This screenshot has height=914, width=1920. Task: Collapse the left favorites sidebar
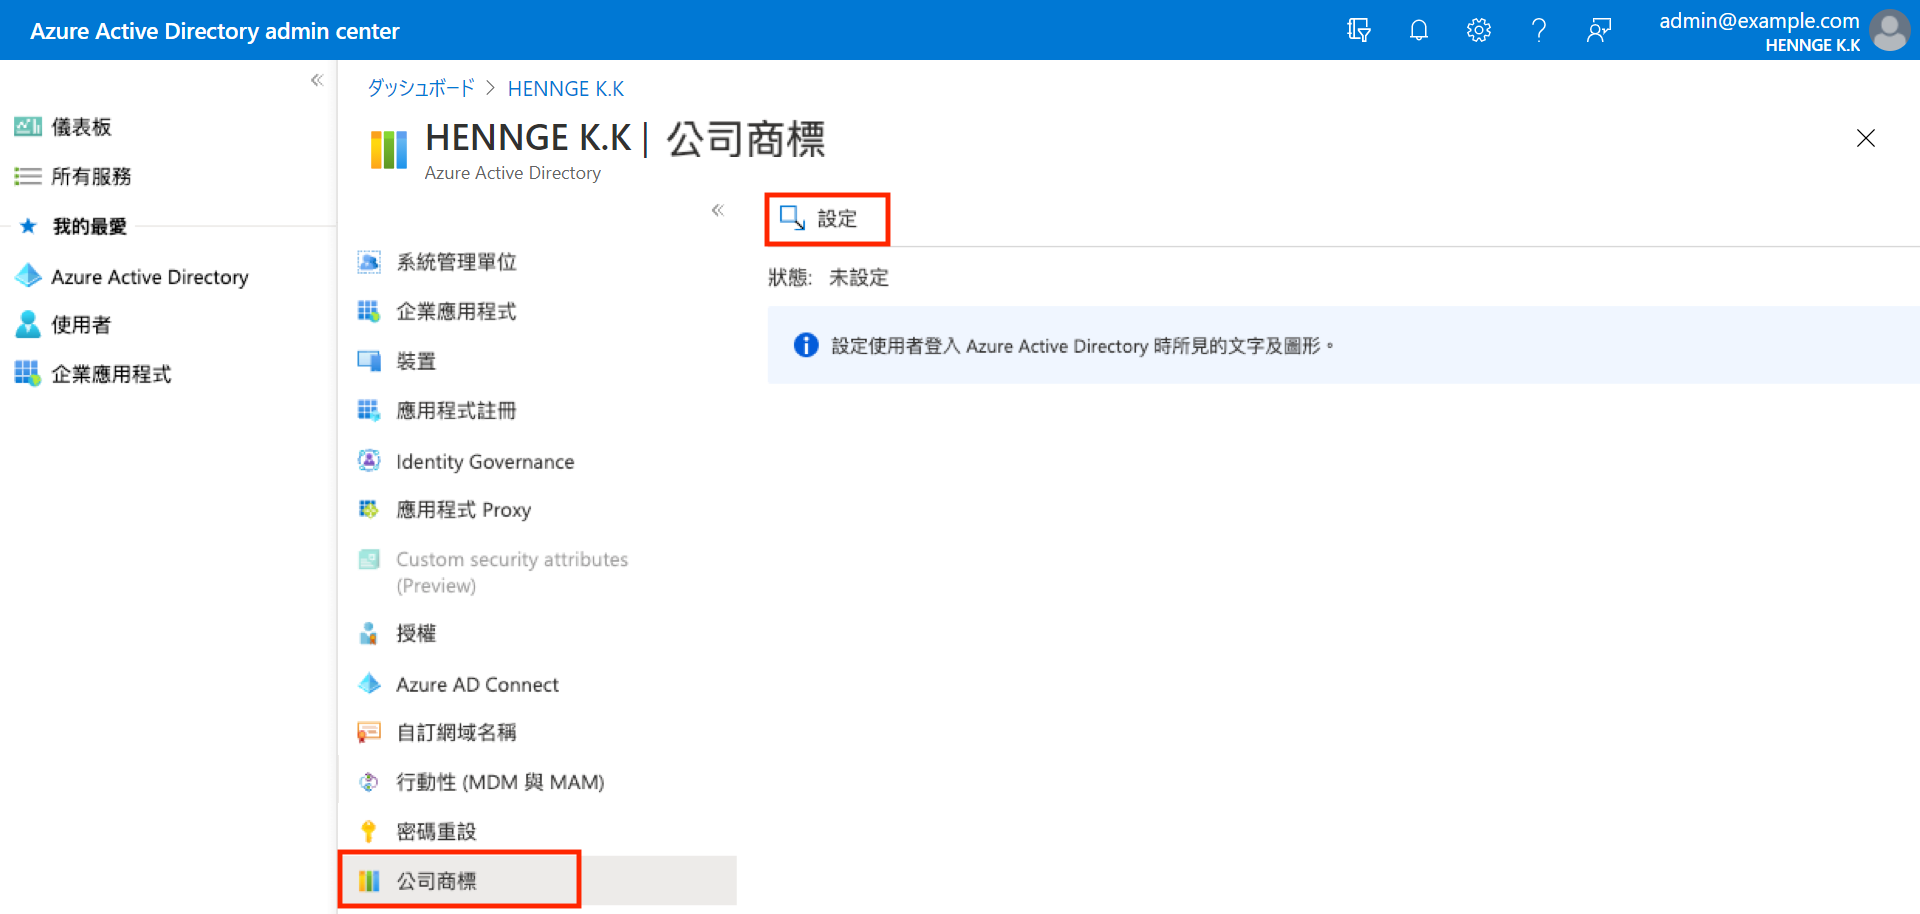[x=317, y=80]
